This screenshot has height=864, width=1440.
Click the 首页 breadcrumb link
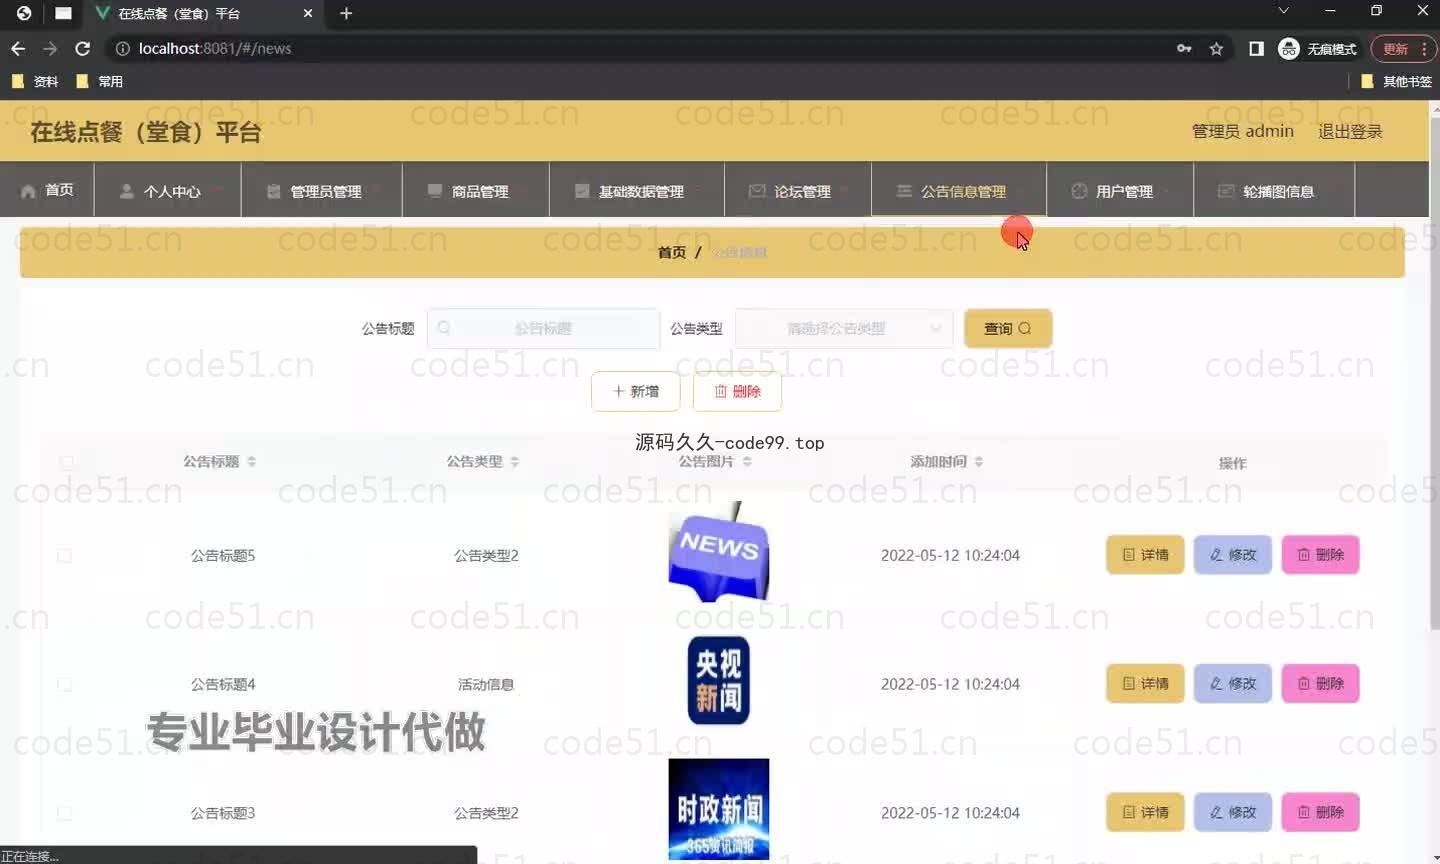672,252
